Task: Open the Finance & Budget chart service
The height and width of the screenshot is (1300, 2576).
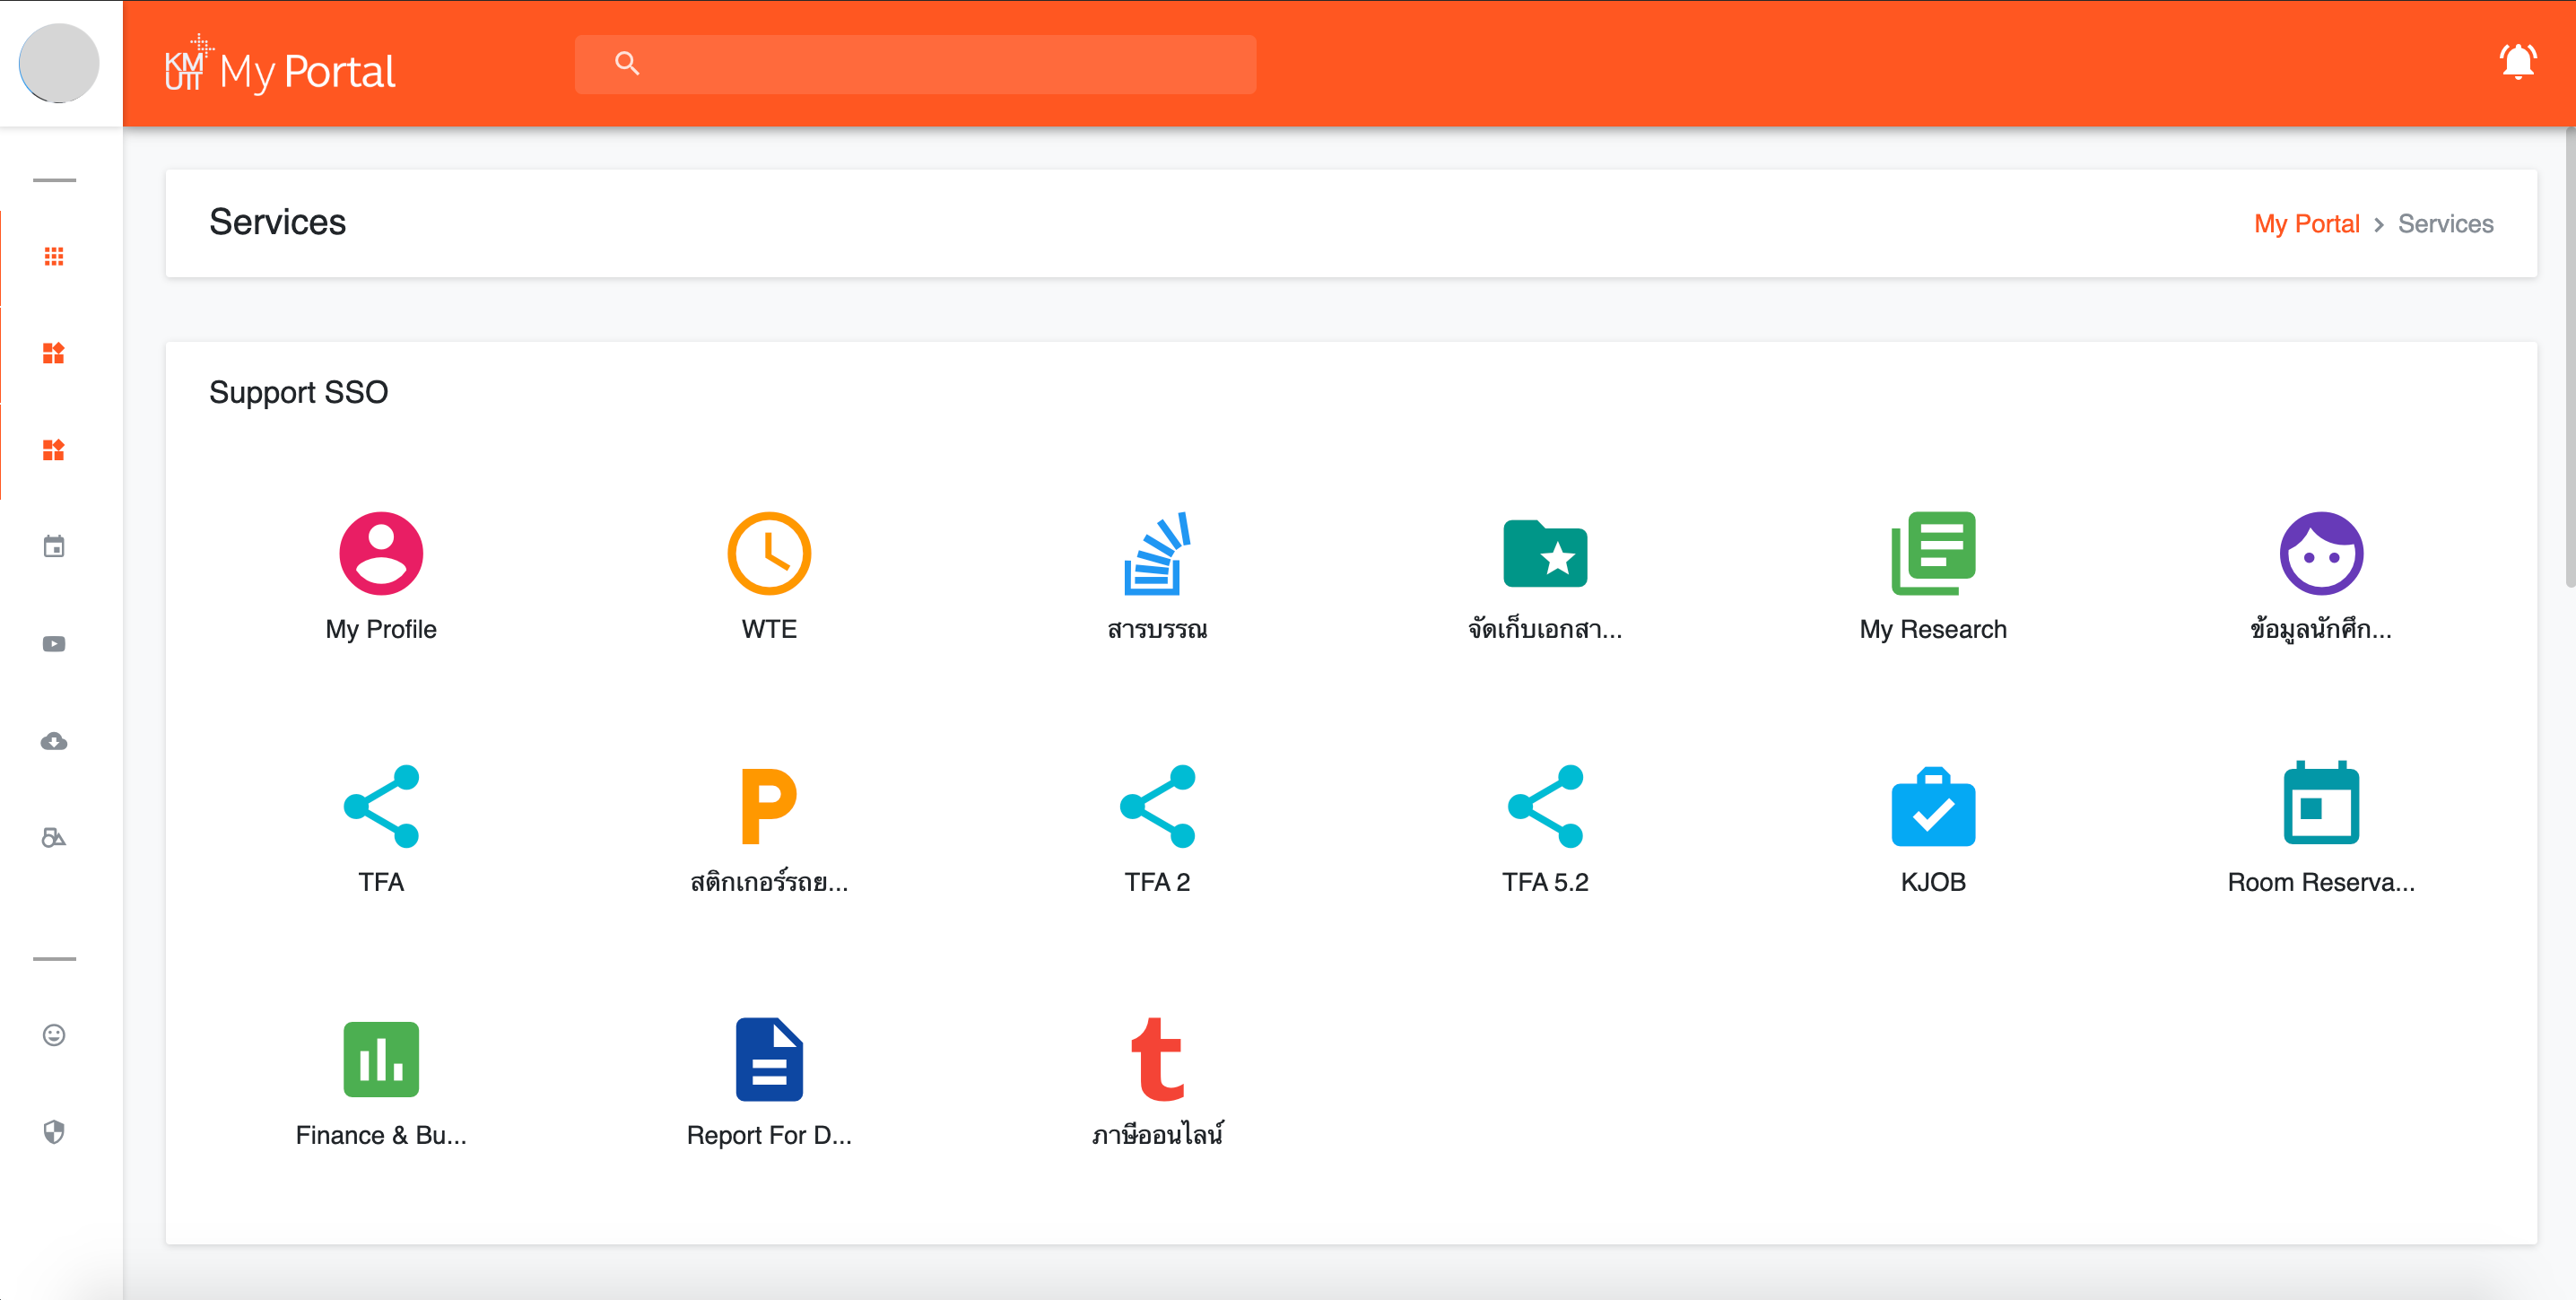Action: click(x=381, y=1060)
